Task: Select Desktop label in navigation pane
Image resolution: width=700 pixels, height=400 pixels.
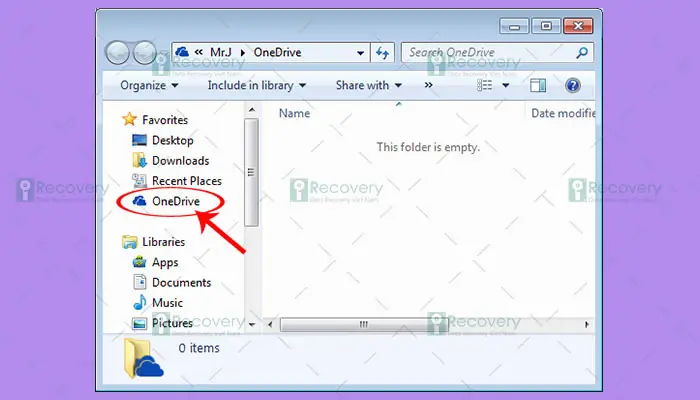Action: point(173,140)
